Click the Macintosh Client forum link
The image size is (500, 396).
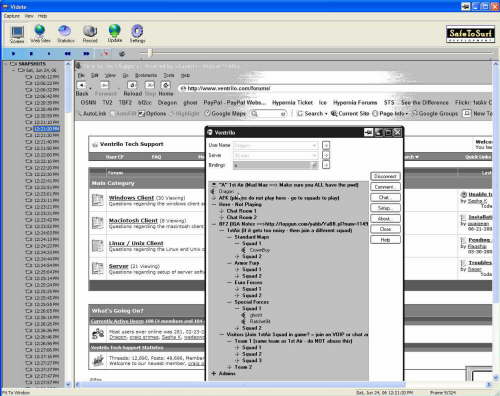tap(133, 220)
